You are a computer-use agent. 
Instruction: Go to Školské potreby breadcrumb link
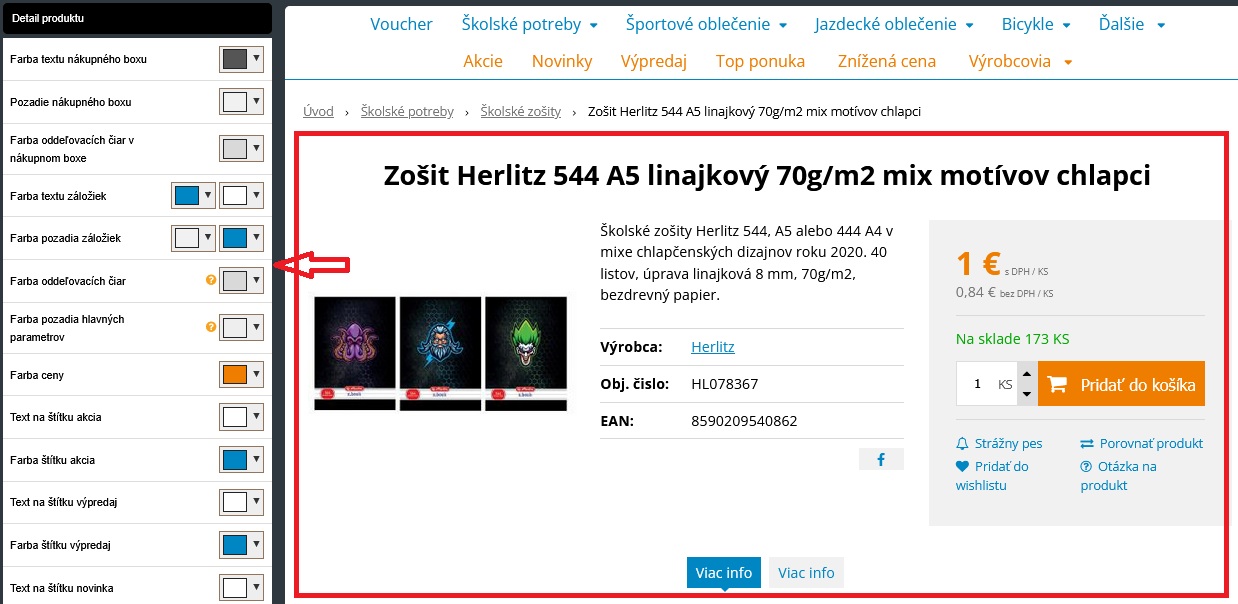pos(407,111)
